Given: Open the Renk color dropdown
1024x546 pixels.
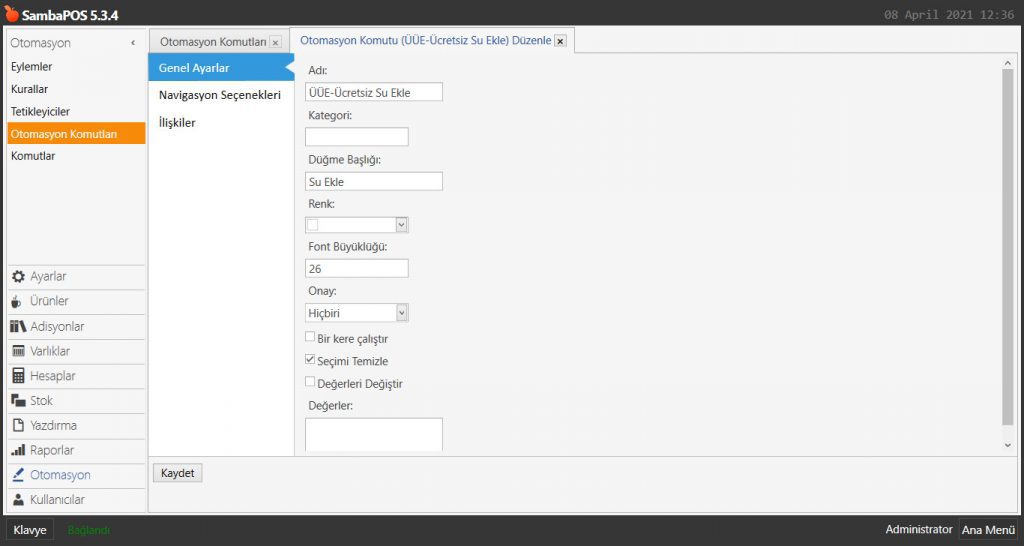Looking at the screenshot, I should [x=401, y=225].
